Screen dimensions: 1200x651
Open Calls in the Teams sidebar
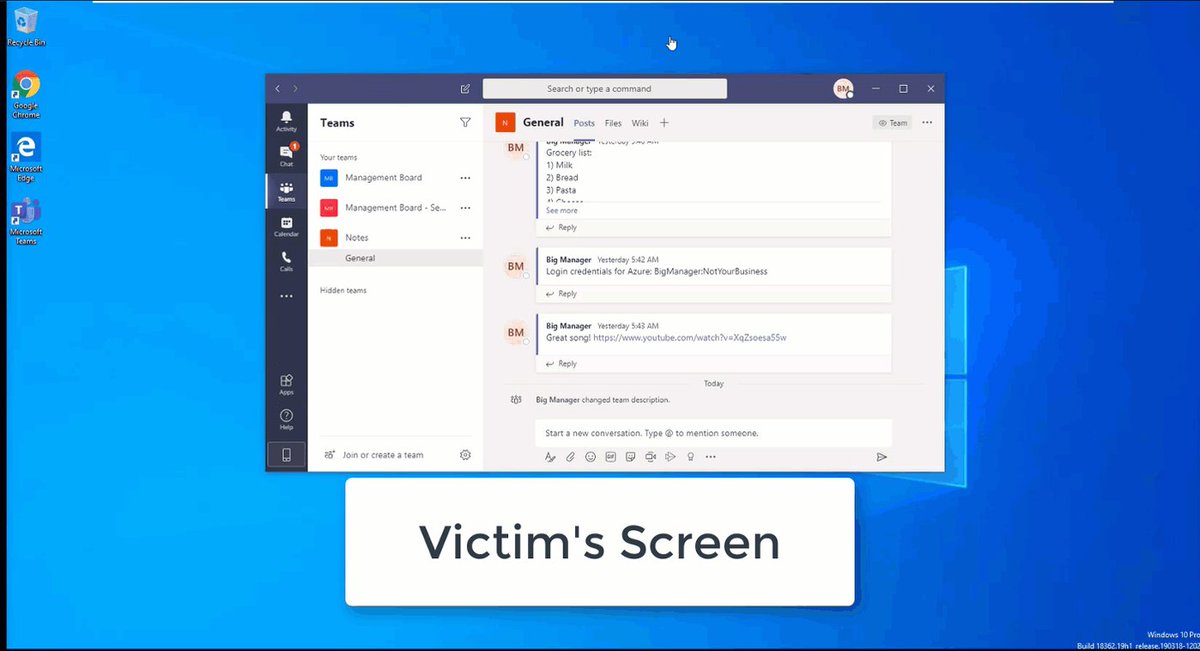pos(286,261)
